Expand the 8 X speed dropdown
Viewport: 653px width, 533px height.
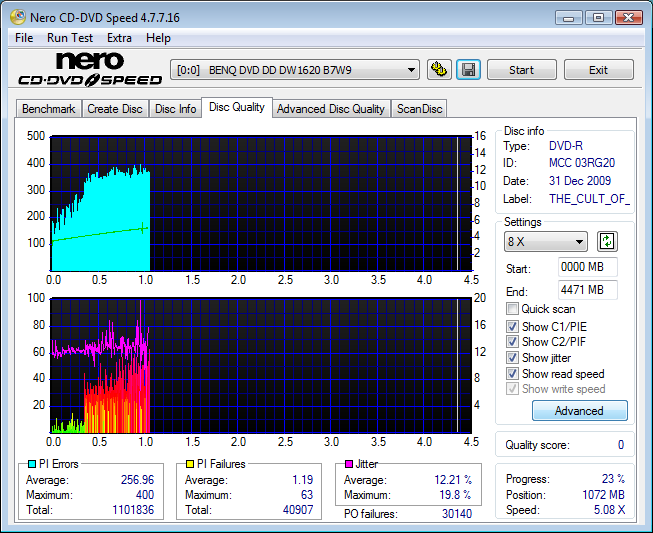[546, 242]
